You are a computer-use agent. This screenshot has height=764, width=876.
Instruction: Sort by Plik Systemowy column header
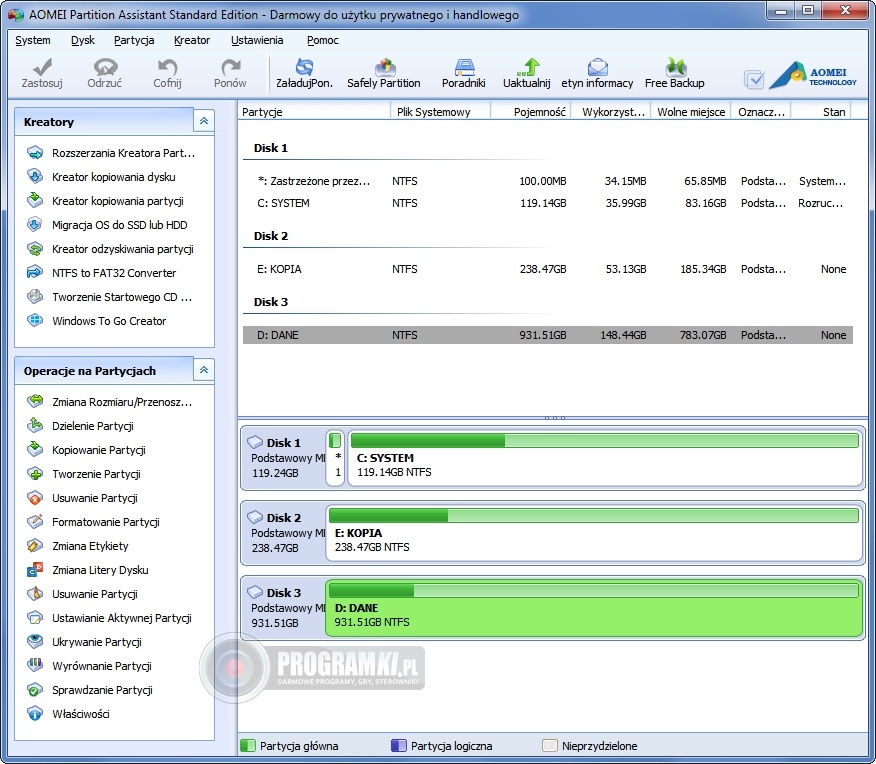point(440,112)
